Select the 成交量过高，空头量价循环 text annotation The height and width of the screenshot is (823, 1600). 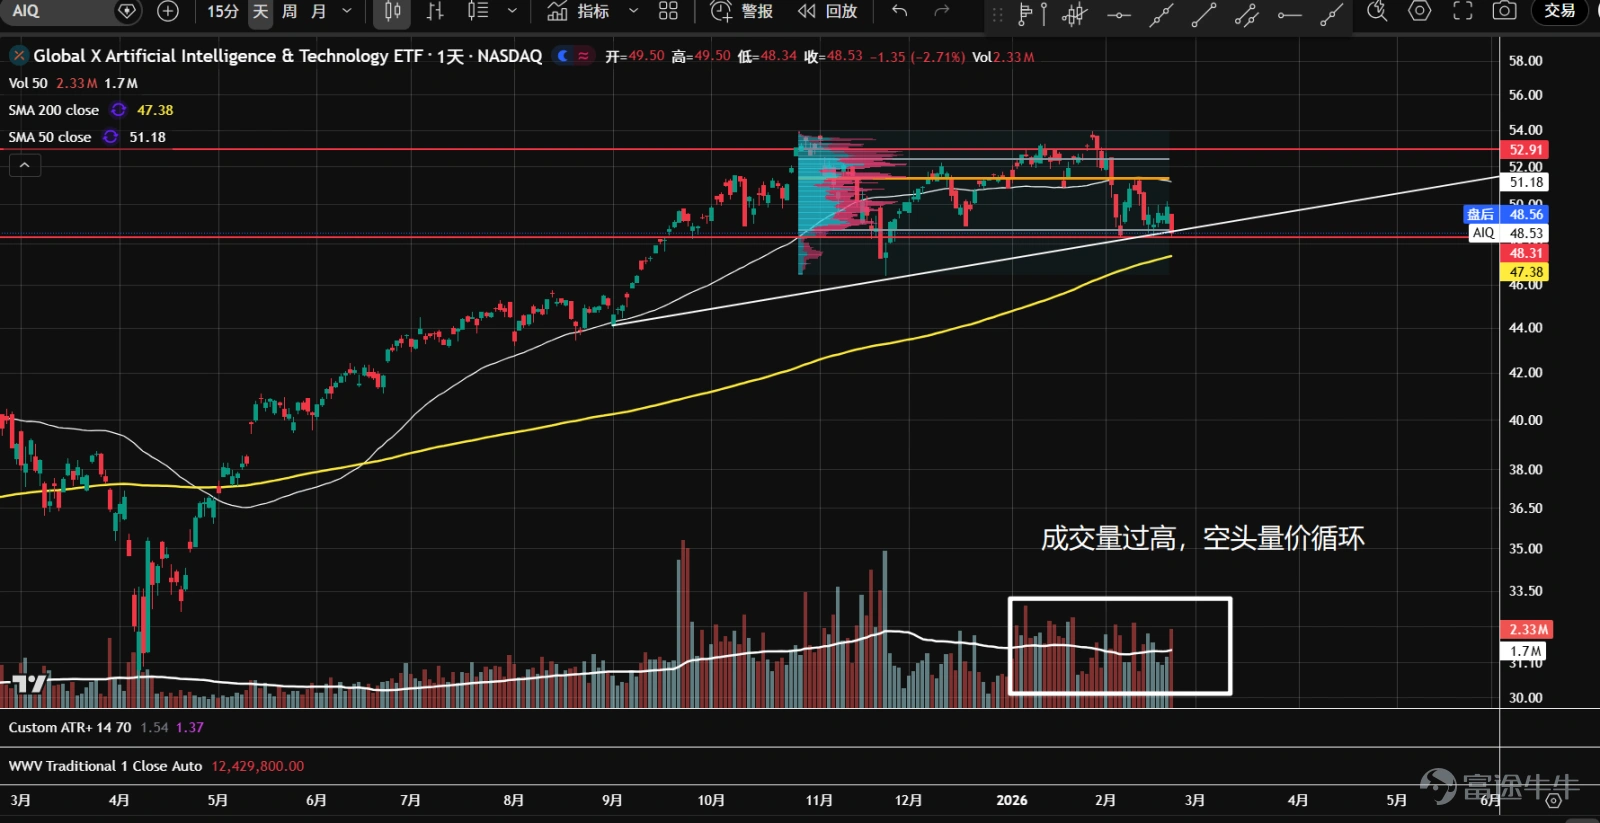(1202, 539)
